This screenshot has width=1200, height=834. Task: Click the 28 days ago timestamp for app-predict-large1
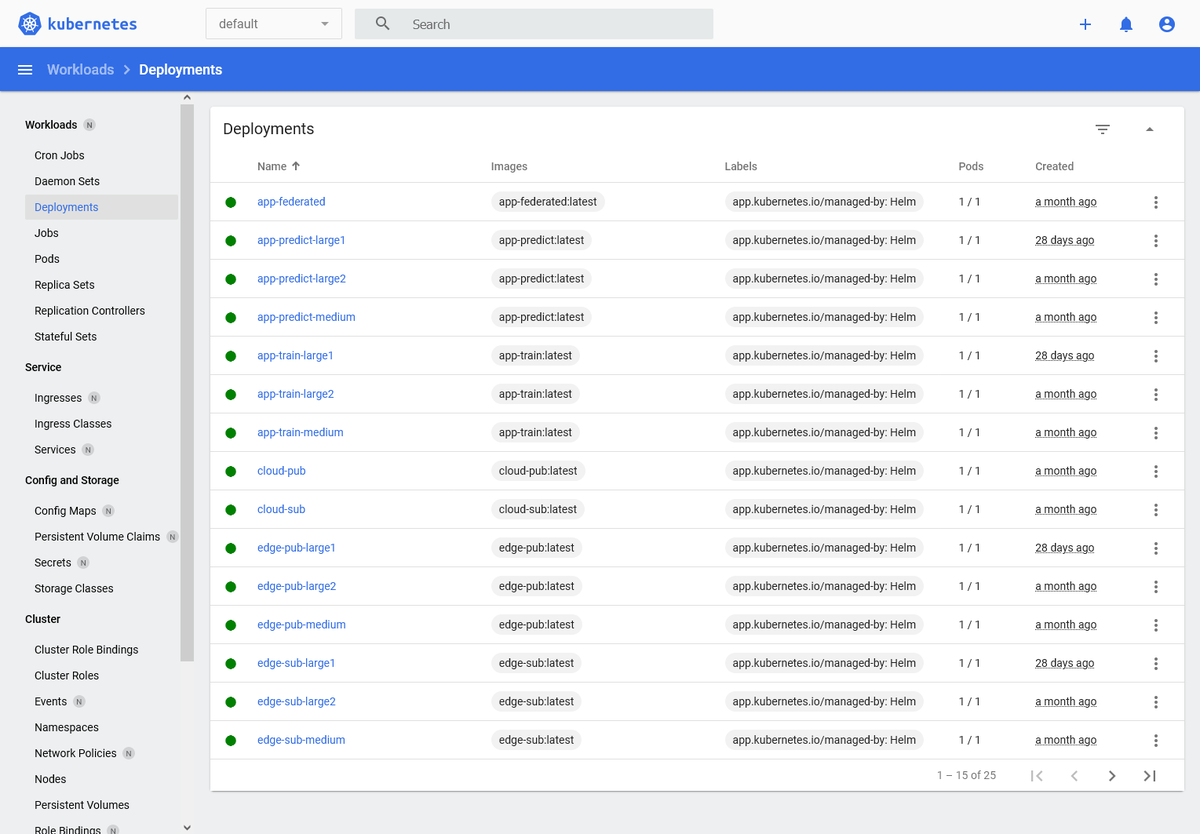coord(1064,240)
